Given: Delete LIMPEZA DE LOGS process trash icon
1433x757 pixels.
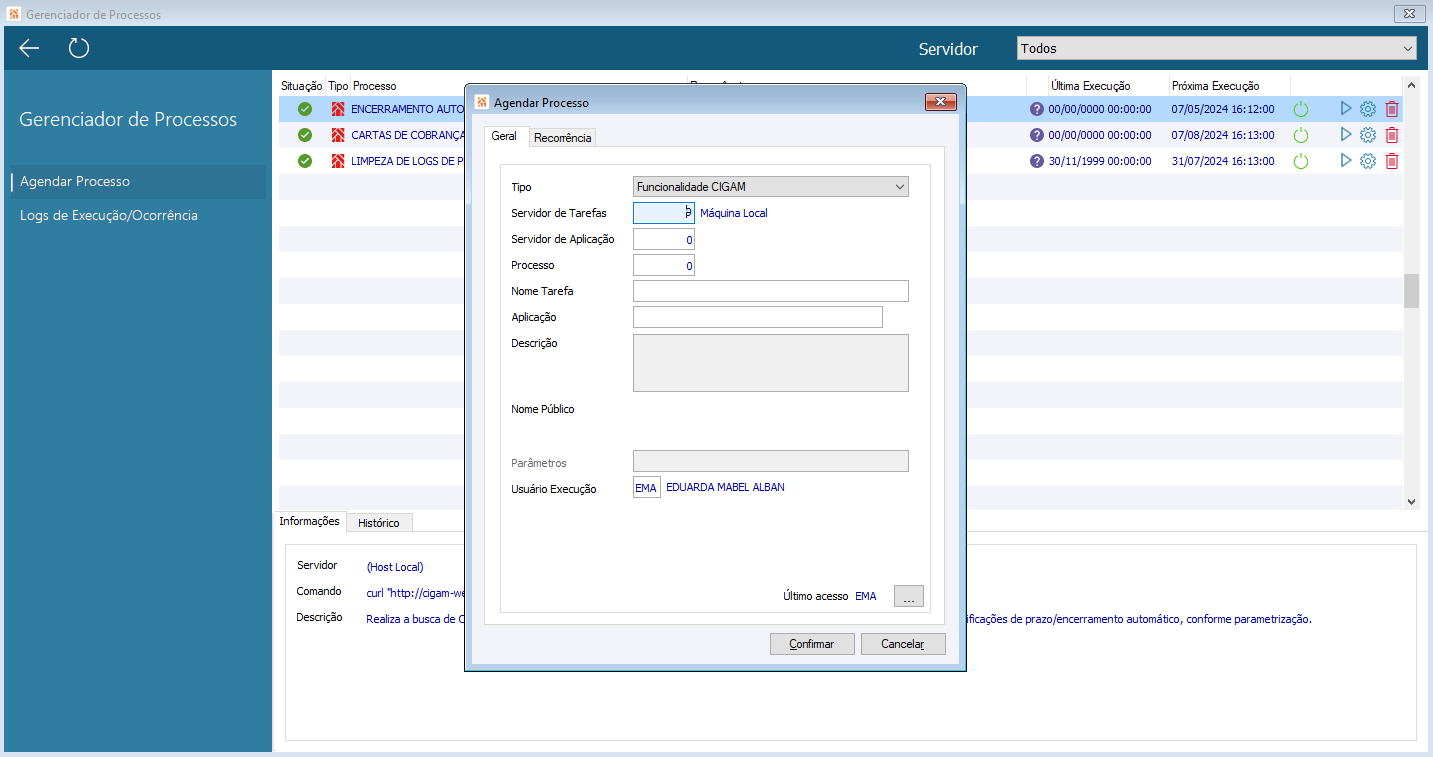Looking at the screenshot, I should tap(1392, 161).
